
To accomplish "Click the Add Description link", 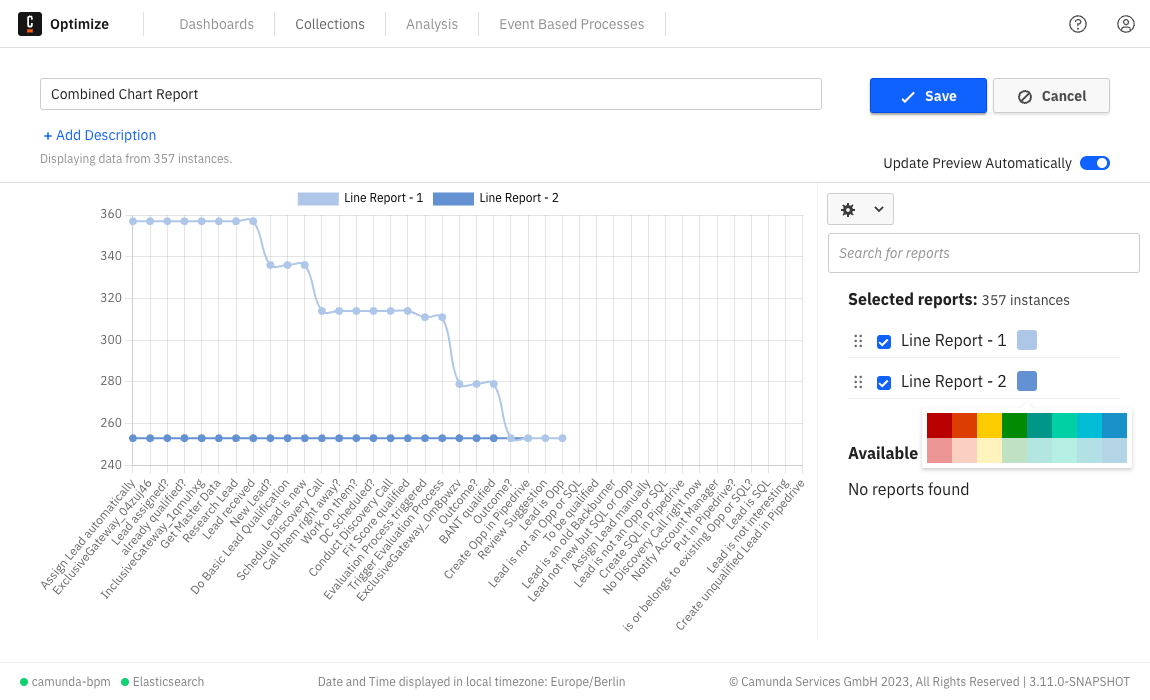I will [100, 135].
